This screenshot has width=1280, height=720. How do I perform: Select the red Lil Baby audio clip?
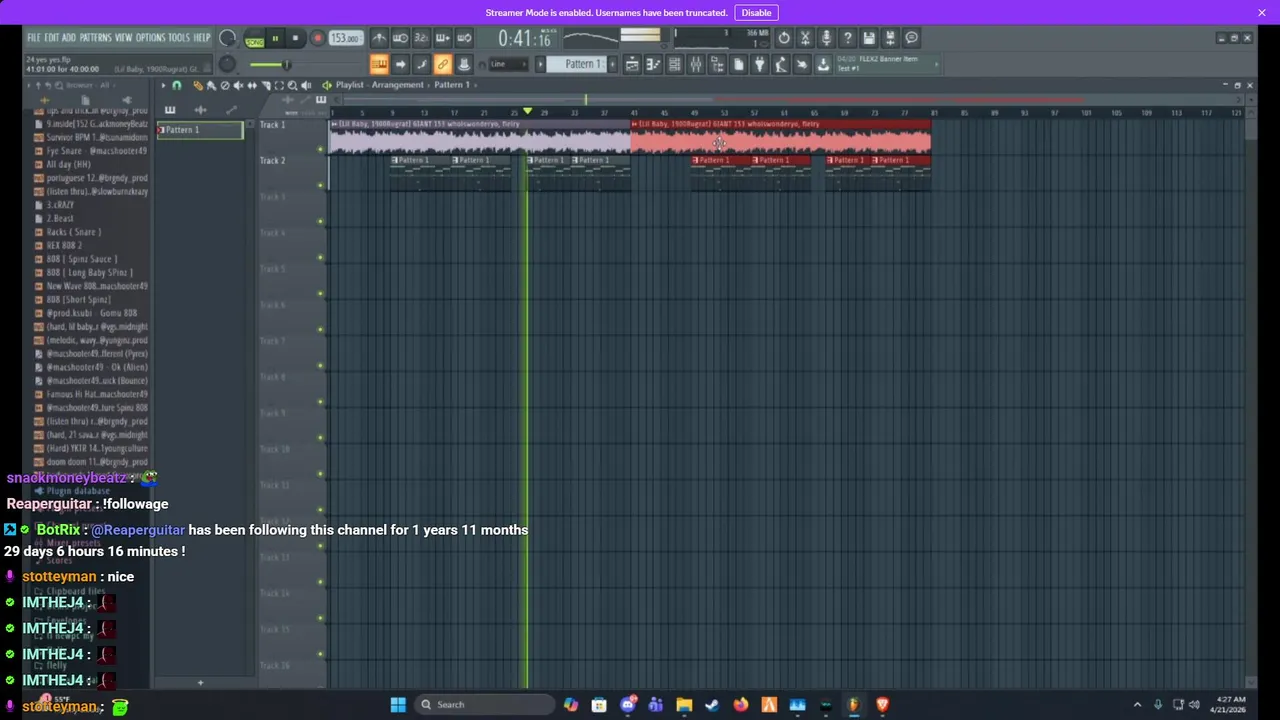[x=781, y=137]
